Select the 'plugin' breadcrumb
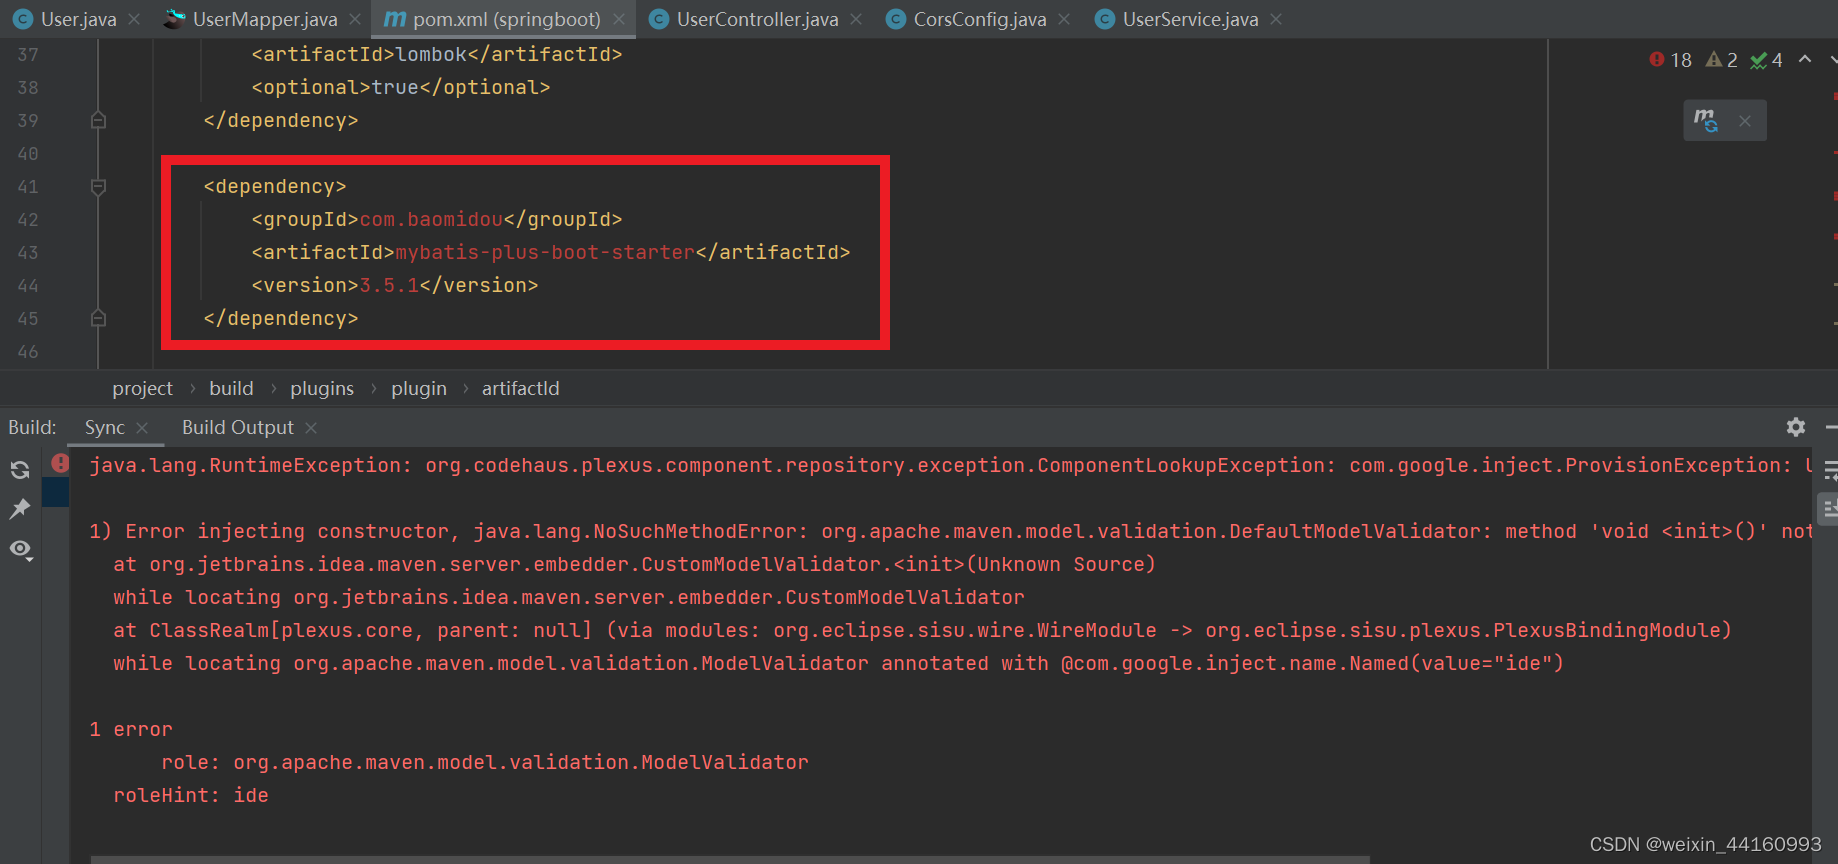1838x864 pixels. [419, 388]
